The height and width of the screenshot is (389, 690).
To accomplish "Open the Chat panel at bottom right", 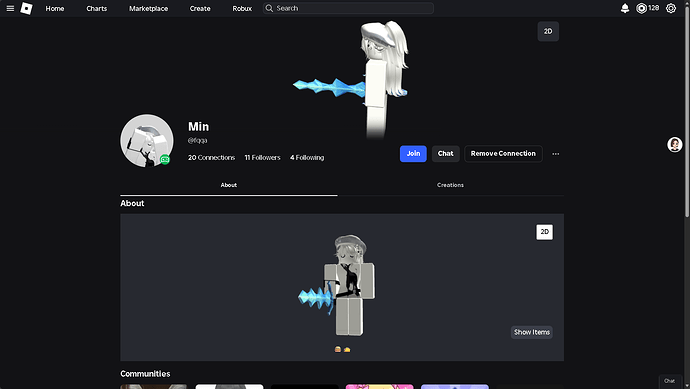I will click(669, 381).
